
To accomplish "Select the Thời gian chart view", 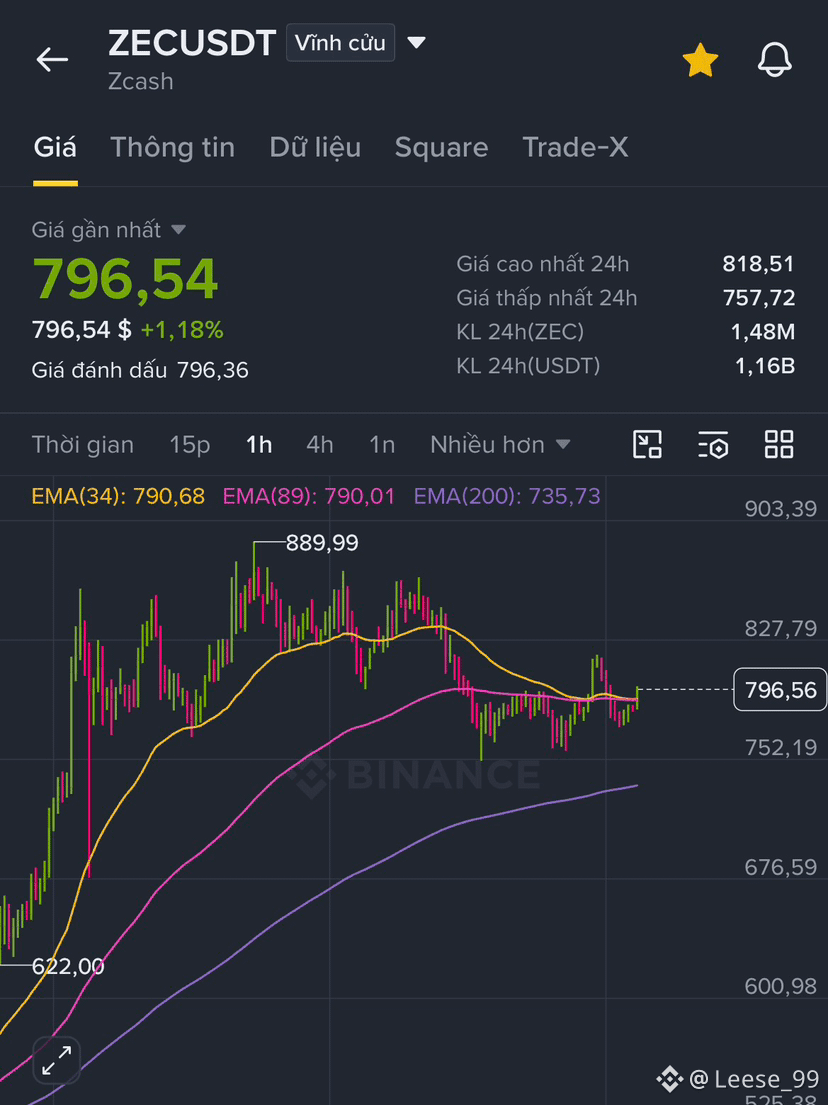I will 82,445.
